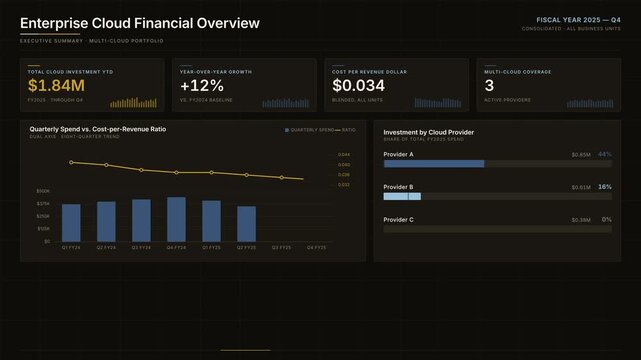Click the $1.84M investment value

pyautogui.click(x=56, y=85)
